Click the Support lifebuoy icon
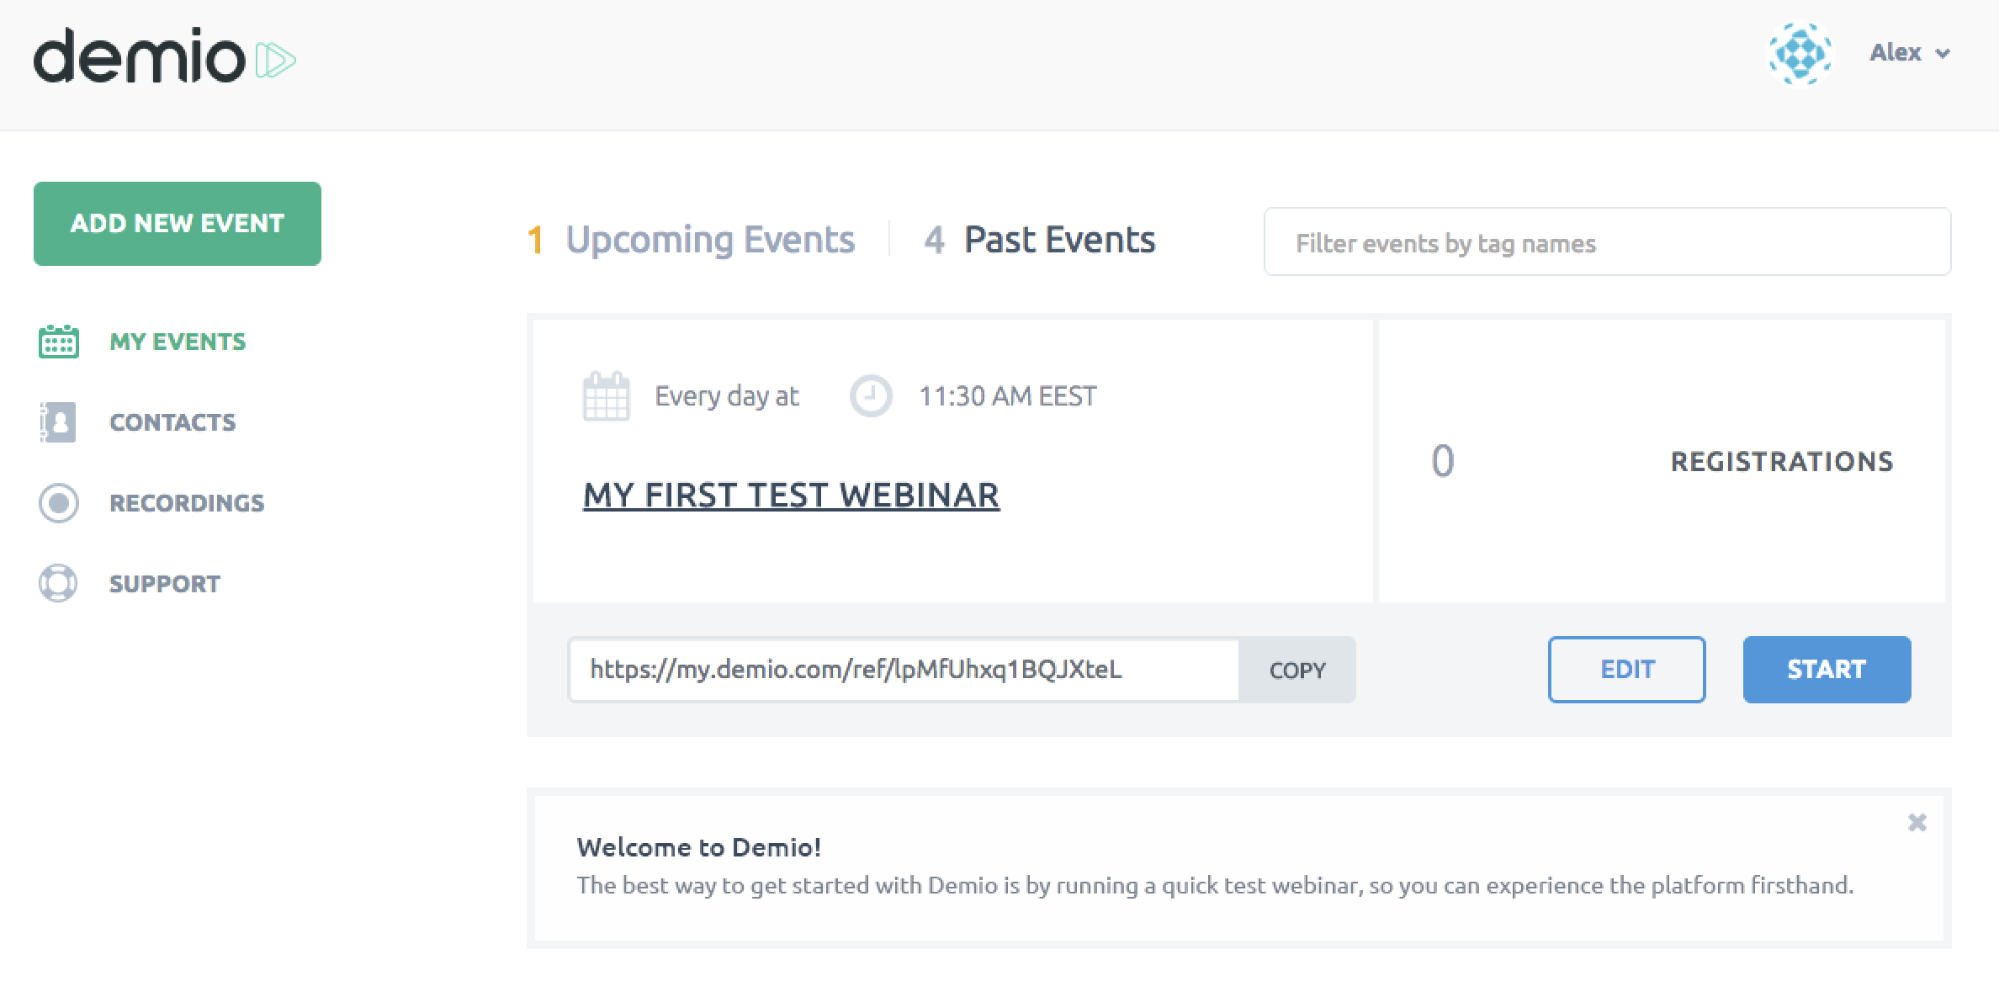Image resolution: width=1999 pixels, height=992 pixels. pyautogui.click(x=58, y=583)
